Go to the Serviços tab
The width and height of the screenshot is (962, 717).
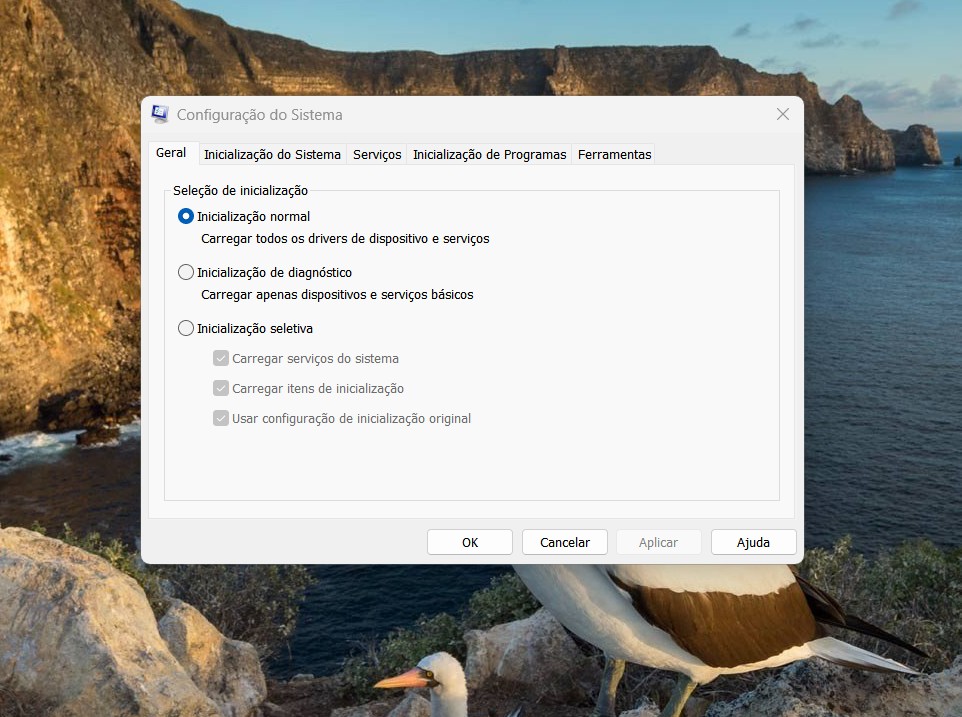click(377, 154)
